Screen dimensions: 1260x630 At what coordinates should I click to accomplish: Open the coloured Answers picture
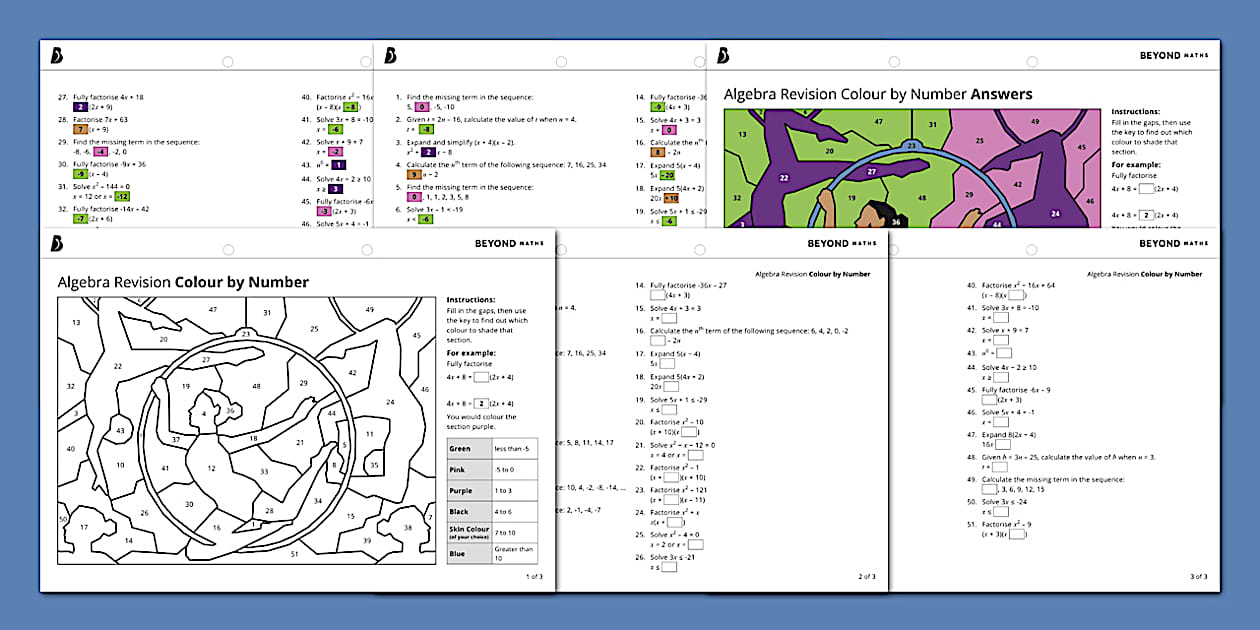tap(908, 168)
